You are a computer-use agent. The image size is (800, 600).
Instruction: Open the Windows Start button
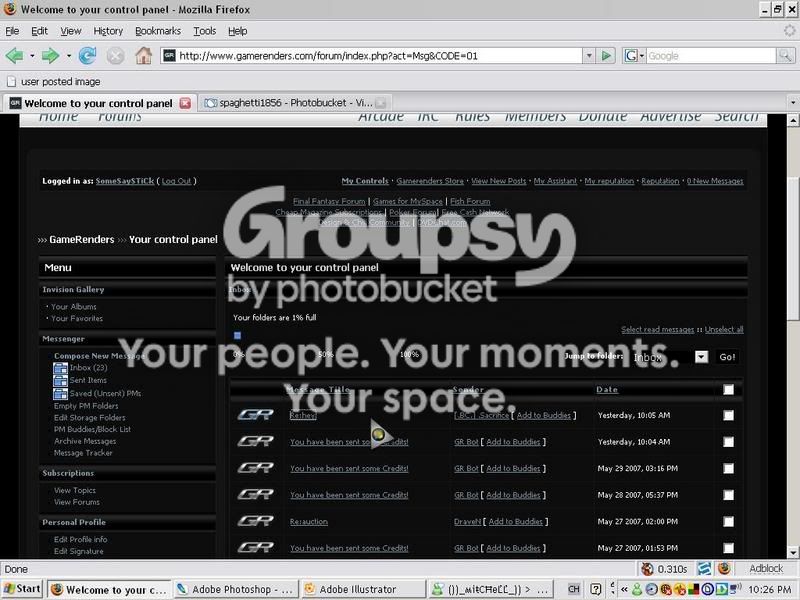22,589
